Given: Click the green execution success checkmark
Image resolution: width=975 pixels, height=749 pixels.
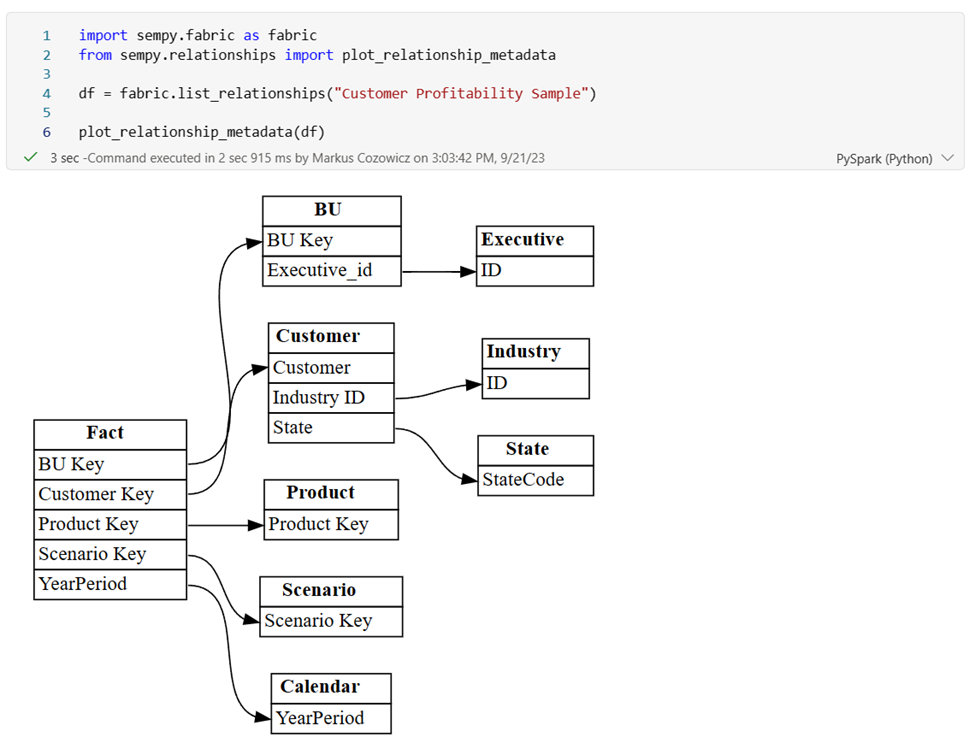Looking at the screenshot, I should 28,157.
